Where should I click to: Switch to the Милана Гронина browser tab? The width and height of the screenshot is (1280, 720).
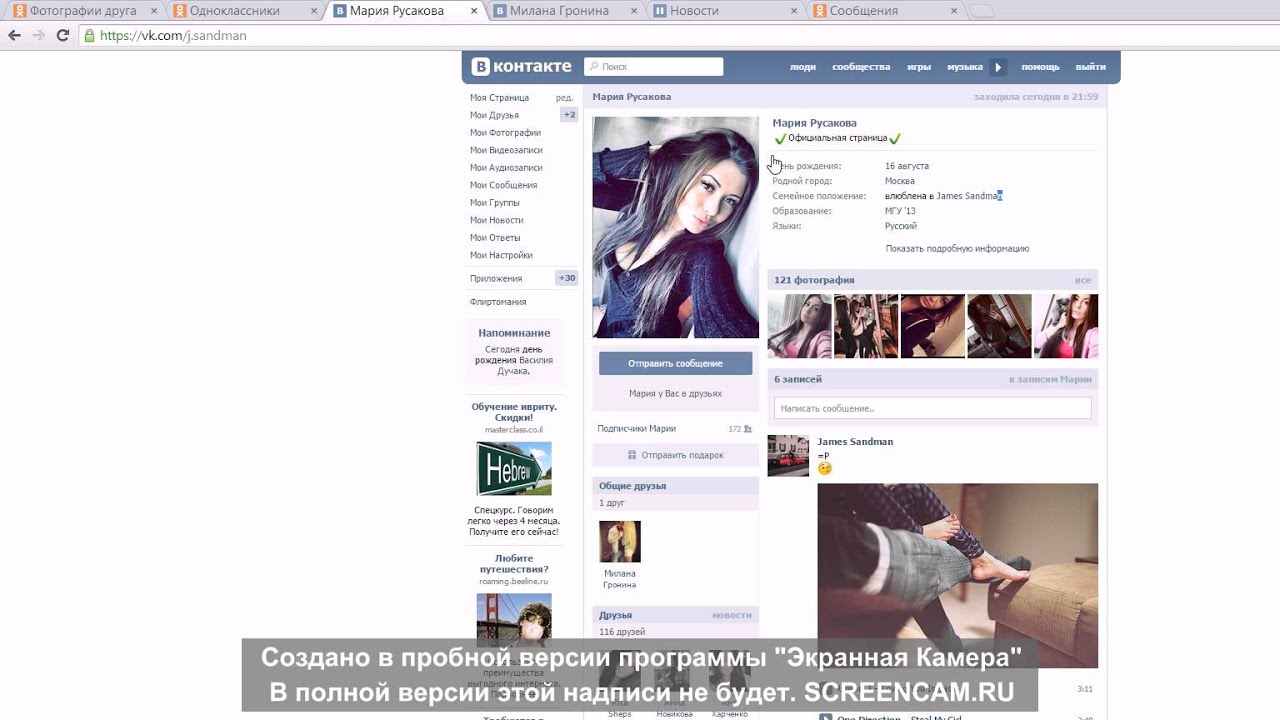pyautogui.click(x=560, y=11)
